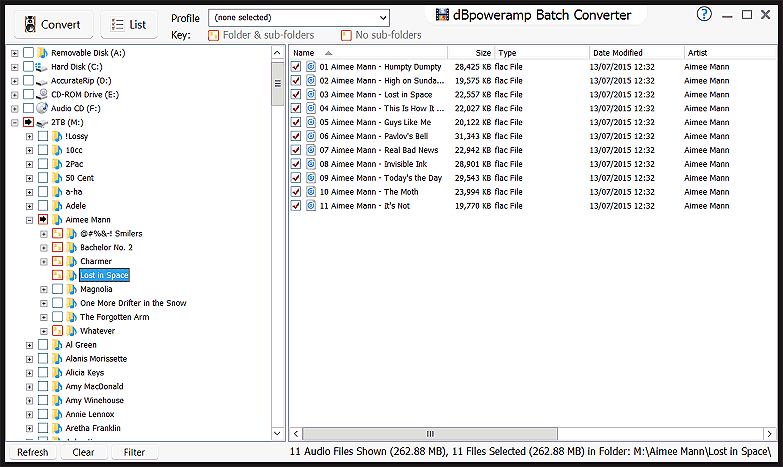783x467 pixels.
Task: Click the !Lossy folder icon
Action: (57, 136)
